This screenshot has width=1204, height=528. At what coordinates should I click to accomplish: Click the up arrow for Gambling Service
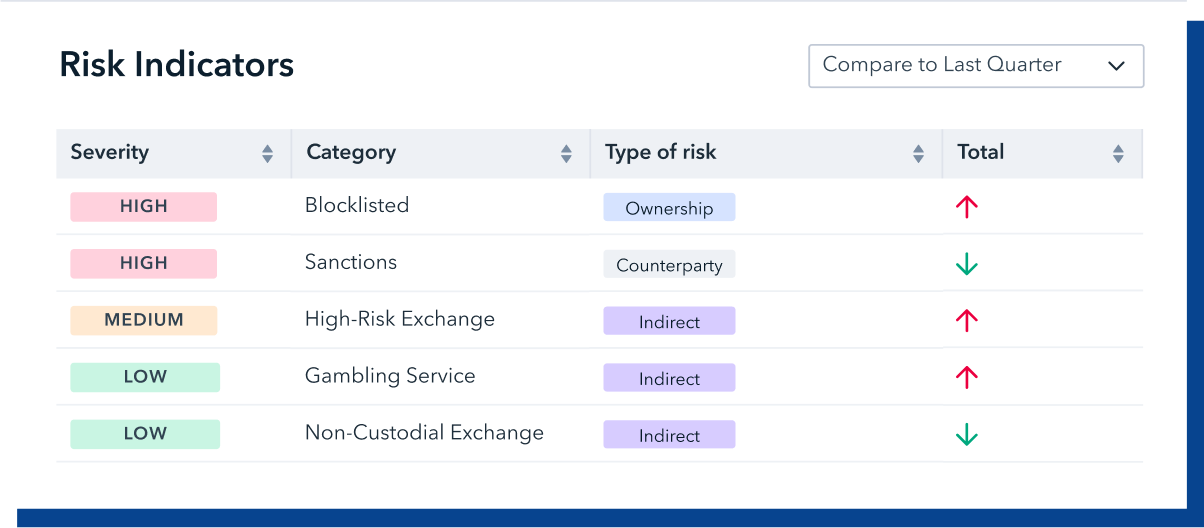click(x=966, y=378)
